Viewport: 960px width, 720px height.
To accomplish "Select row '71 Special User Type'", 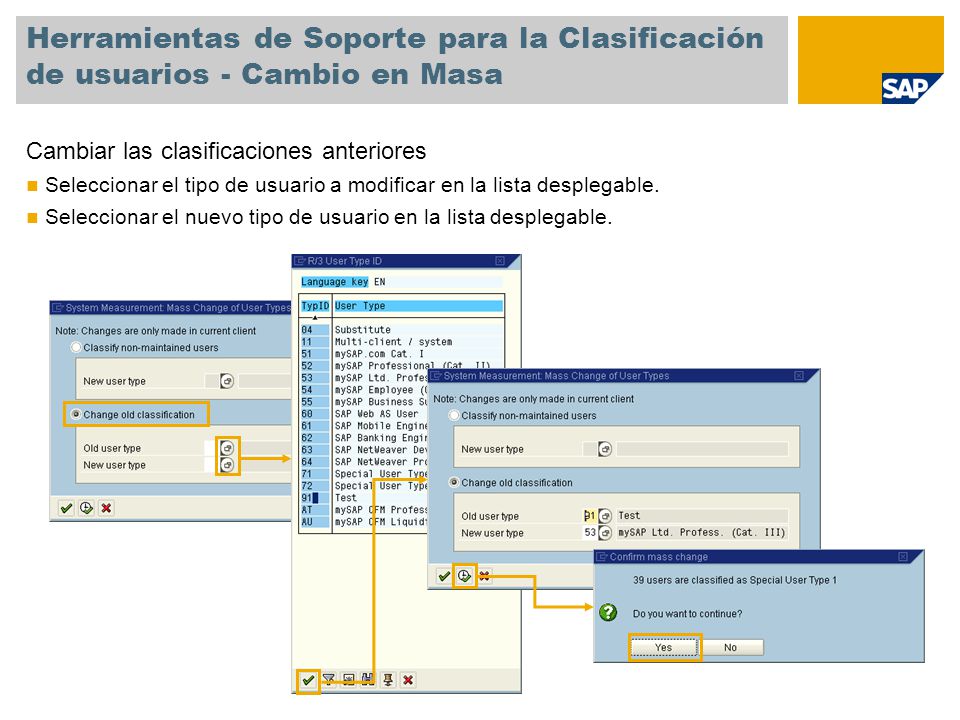I will (x=364, y=474).
